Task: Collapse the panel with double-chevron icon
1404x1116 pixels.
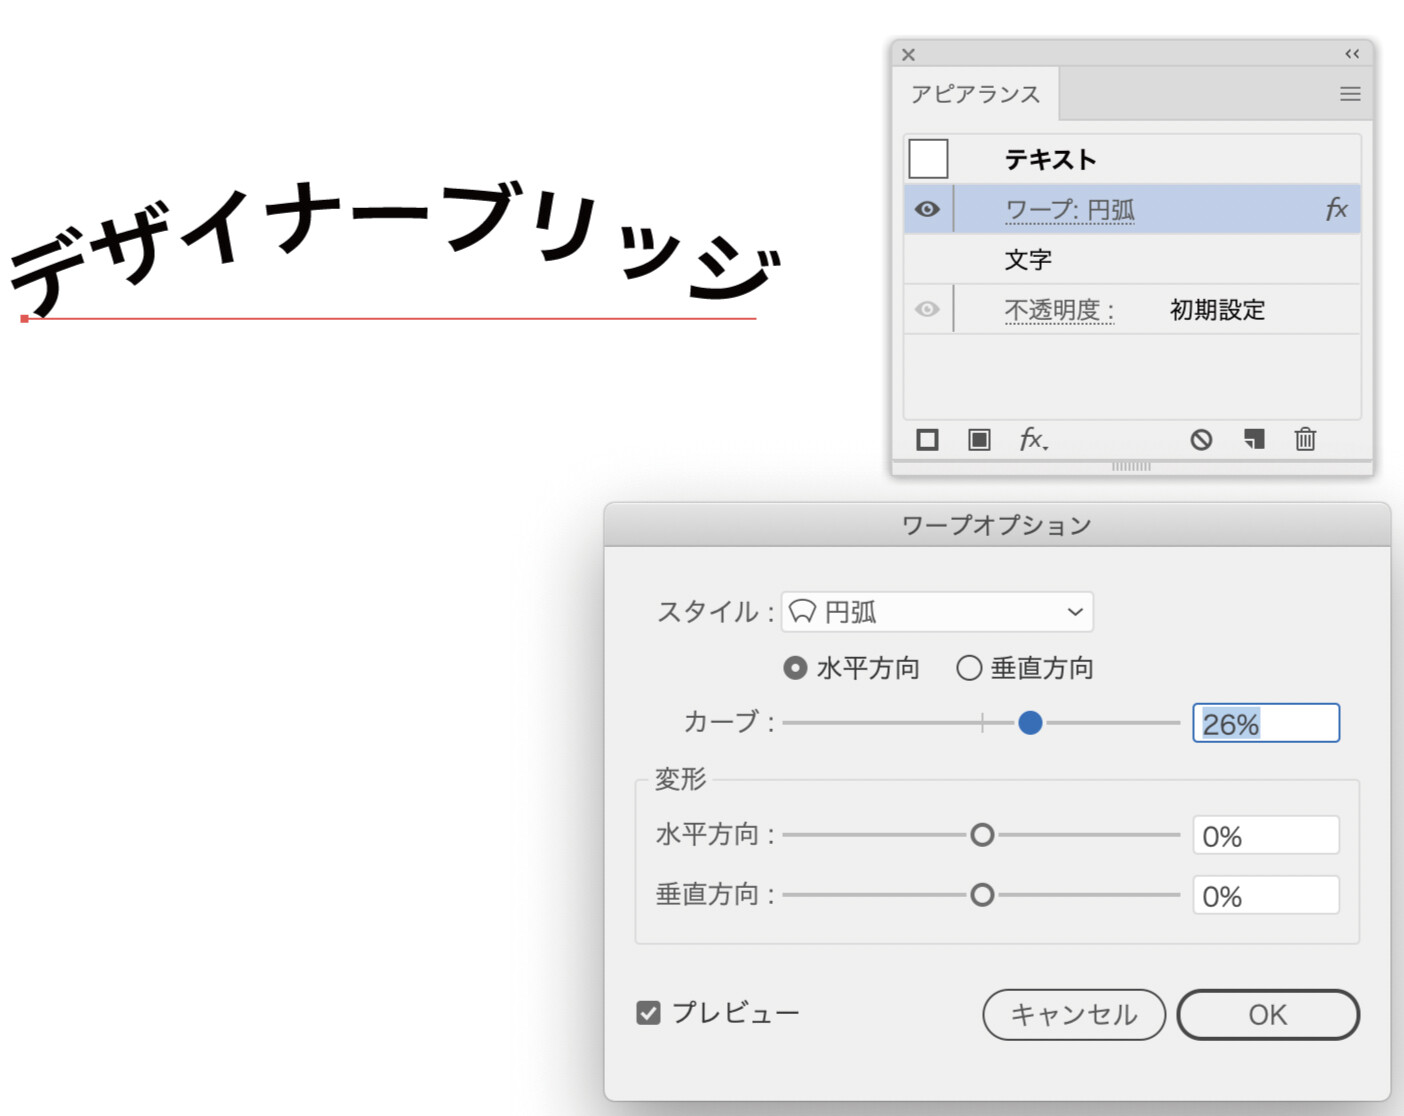Action: 1352,54
